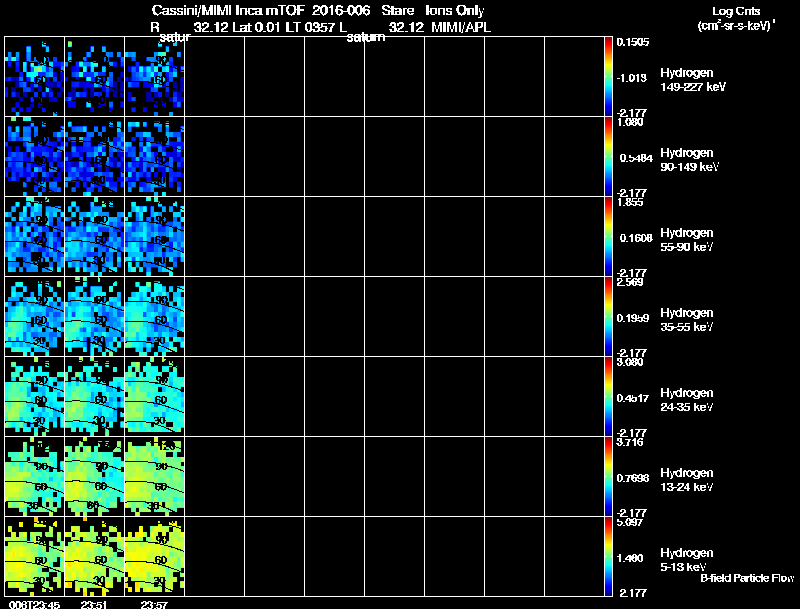The width and height of the screenshot is (800, 609).
Task: Click the color bar for 35-55 keV row
Action: click(x=608, y=317)
